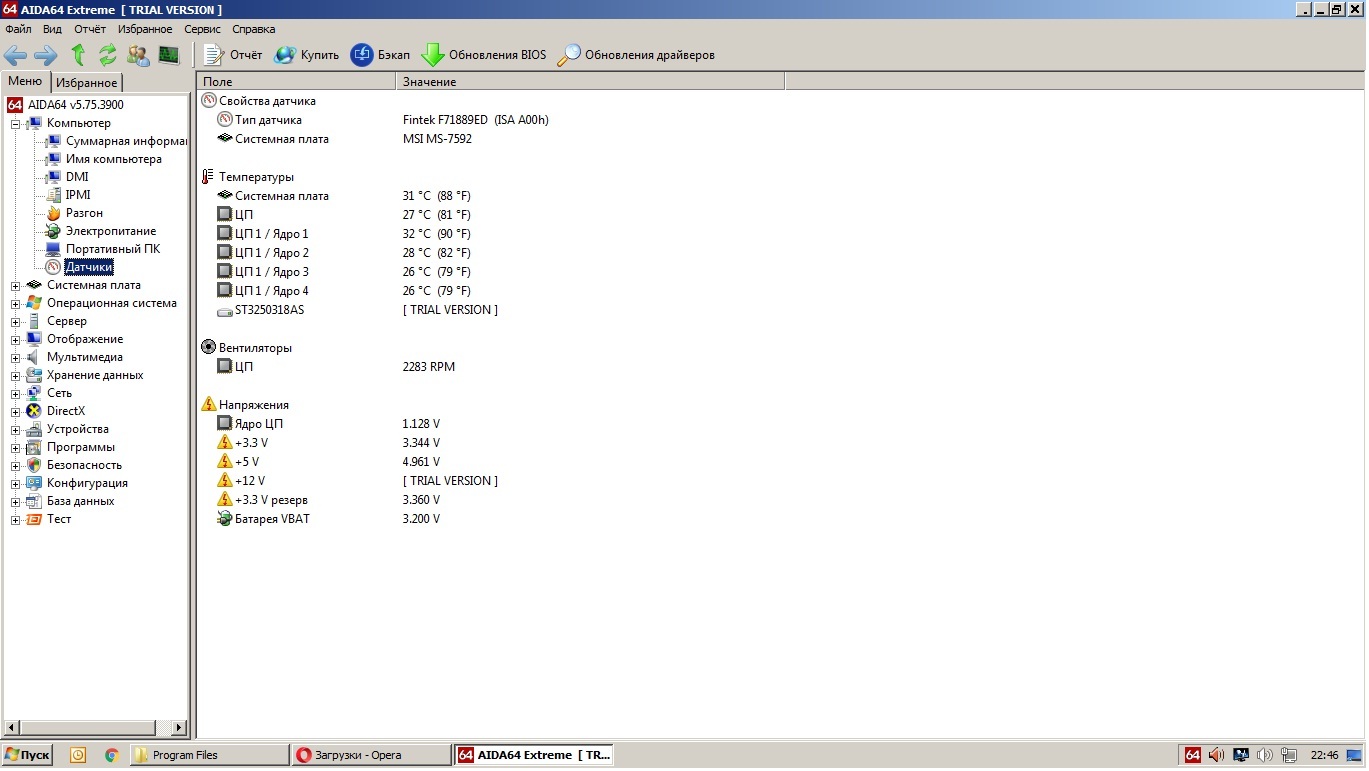Image resolution: width=1369 pixels, height=771 pixels.
Task: Select Суммарная информация in the tree
Action: click(126, 141)
